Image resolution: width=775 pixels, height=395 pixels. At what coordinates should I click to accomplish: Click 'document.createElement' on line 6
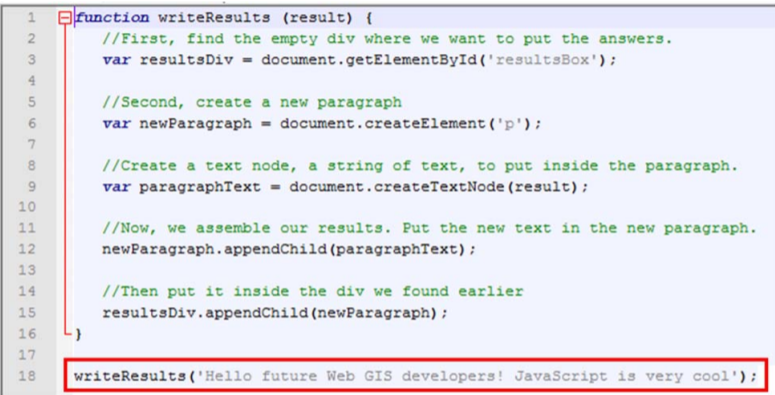383,123
